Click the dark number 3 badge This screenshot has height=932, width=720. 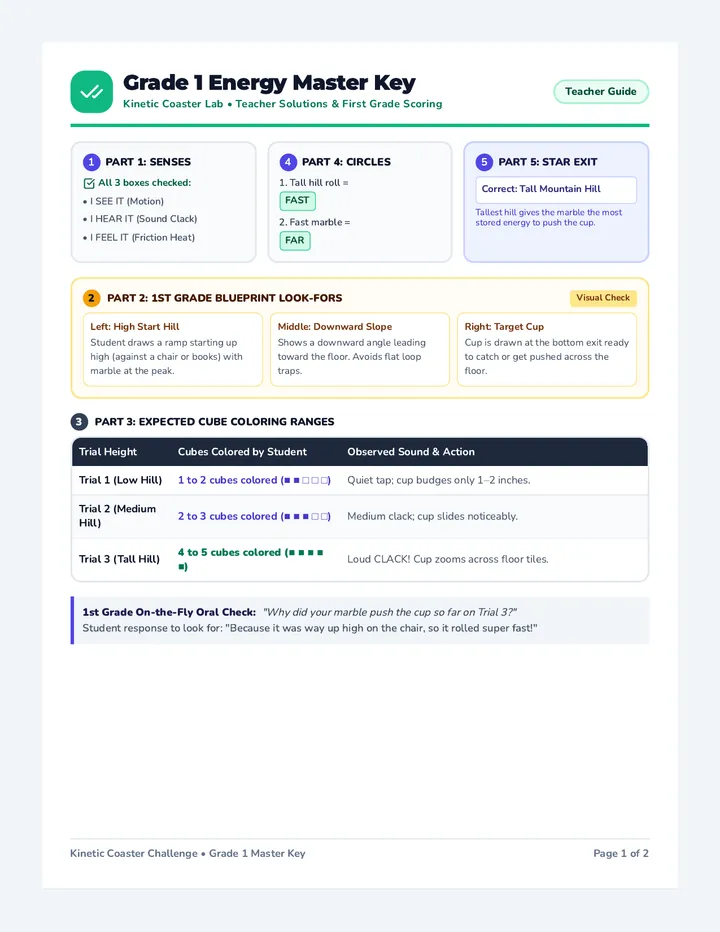coord(79,421)
